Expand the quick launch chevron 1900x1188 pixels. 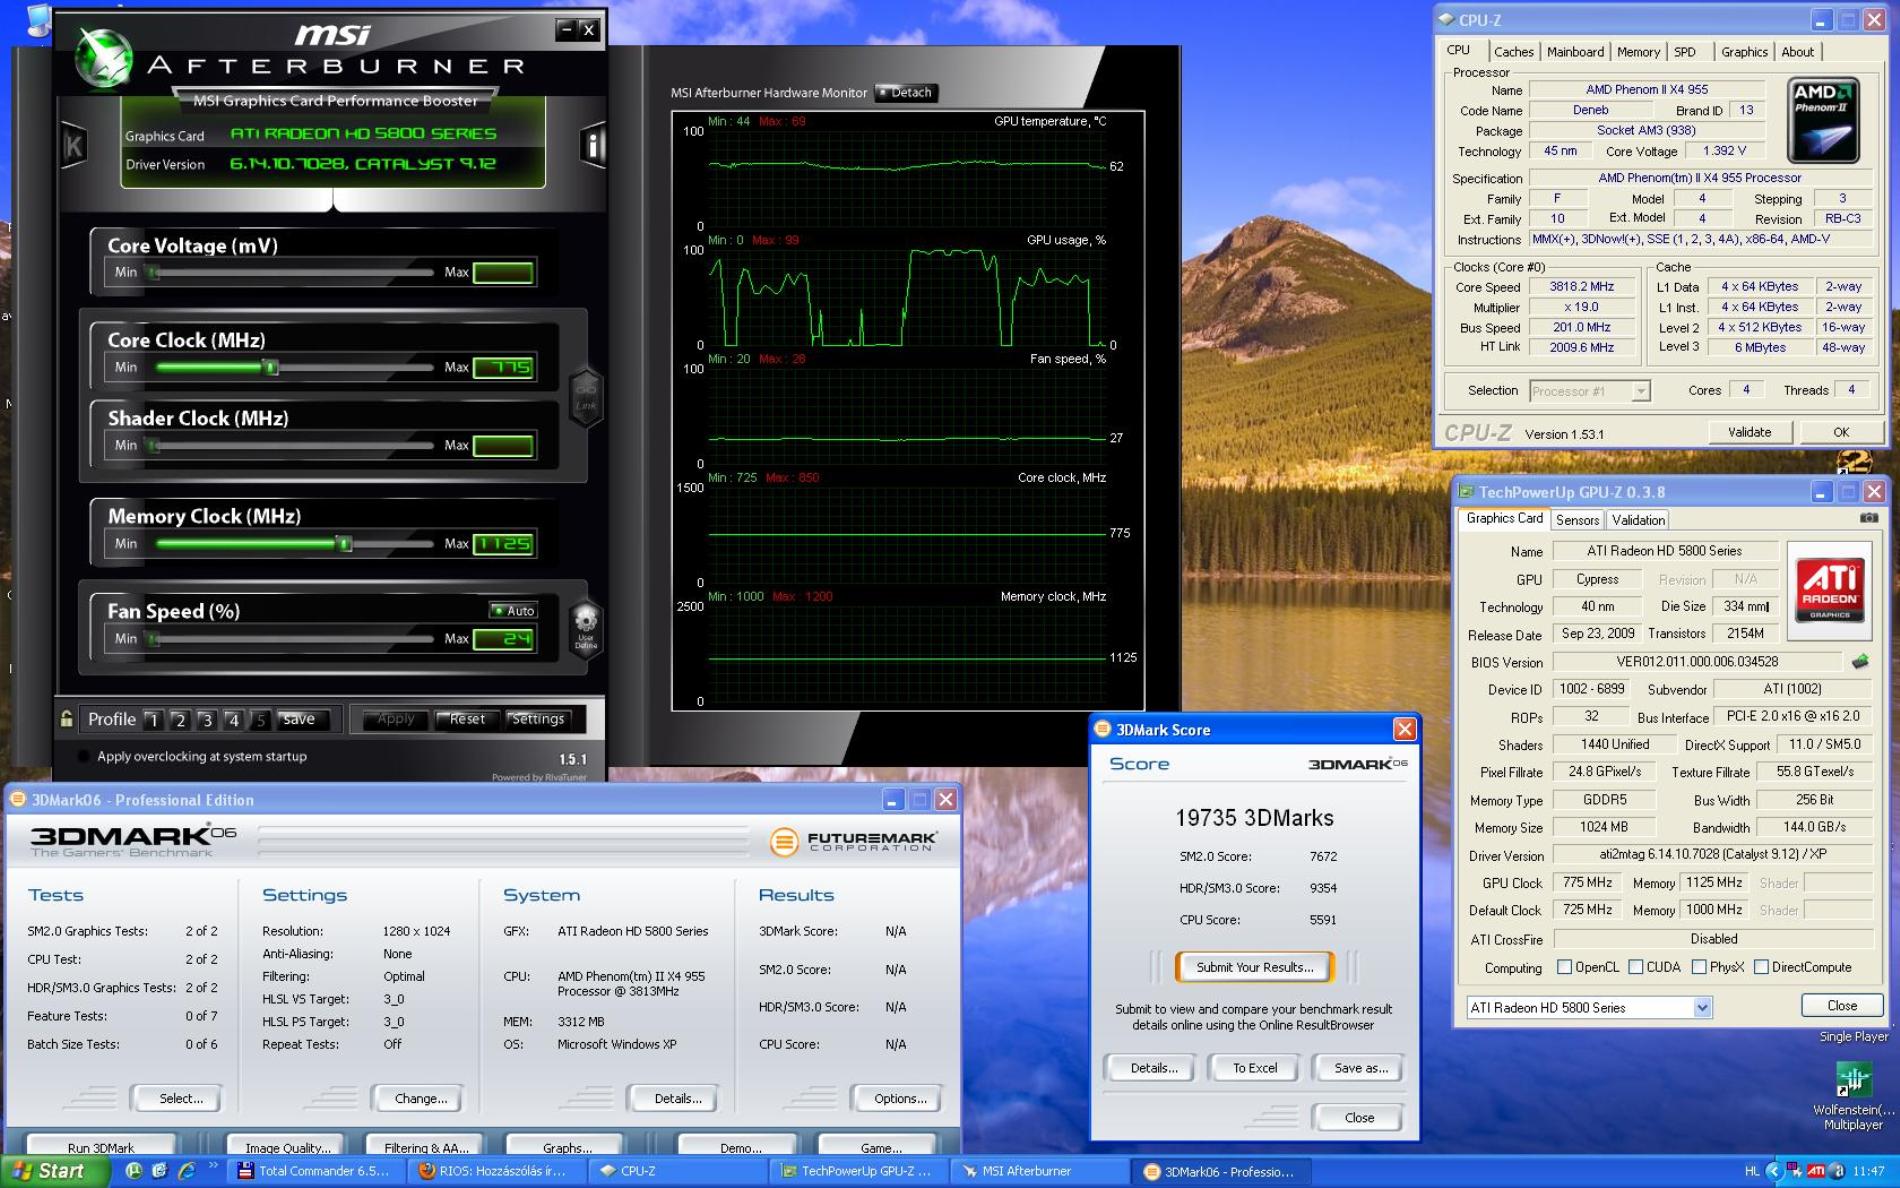212,1166
